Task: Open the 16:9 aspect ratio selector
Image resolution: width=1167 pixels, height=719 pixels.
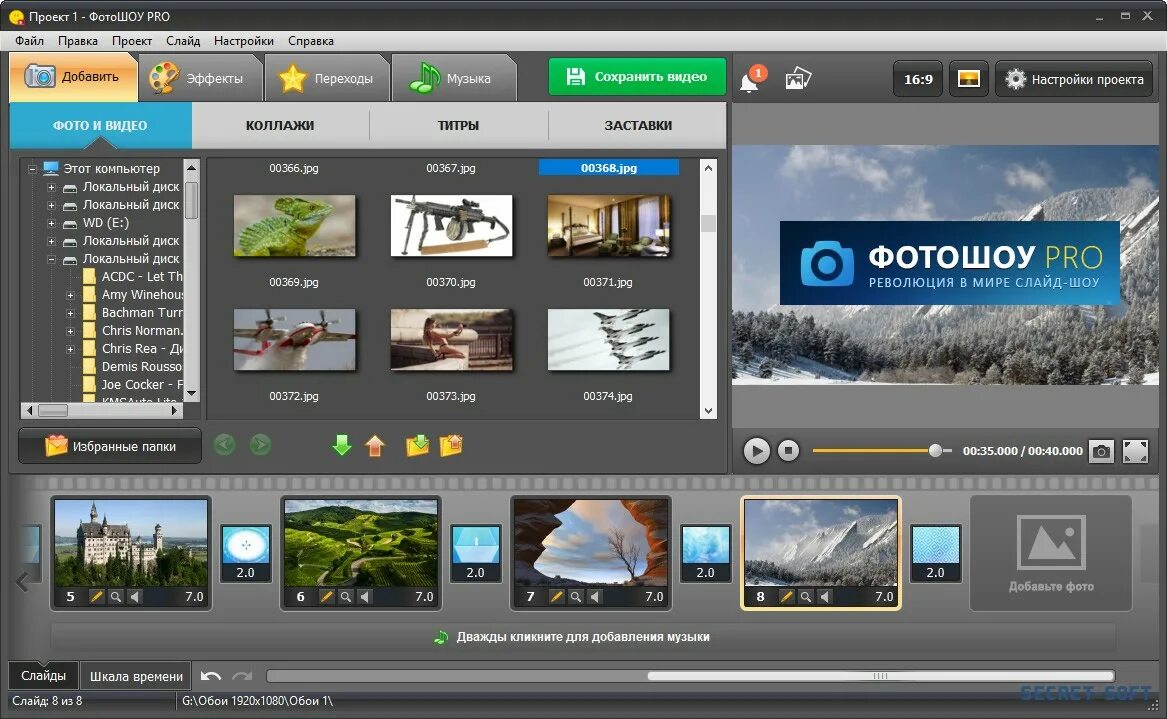Action: coord(918,79)
